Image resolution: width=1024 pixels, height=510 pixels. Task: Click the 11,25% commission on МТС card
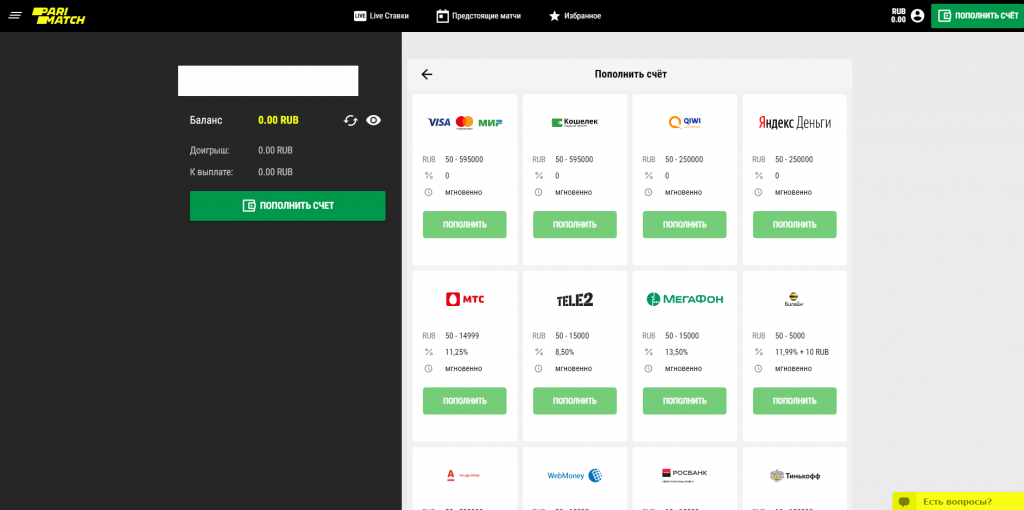[x=456, y=352]
